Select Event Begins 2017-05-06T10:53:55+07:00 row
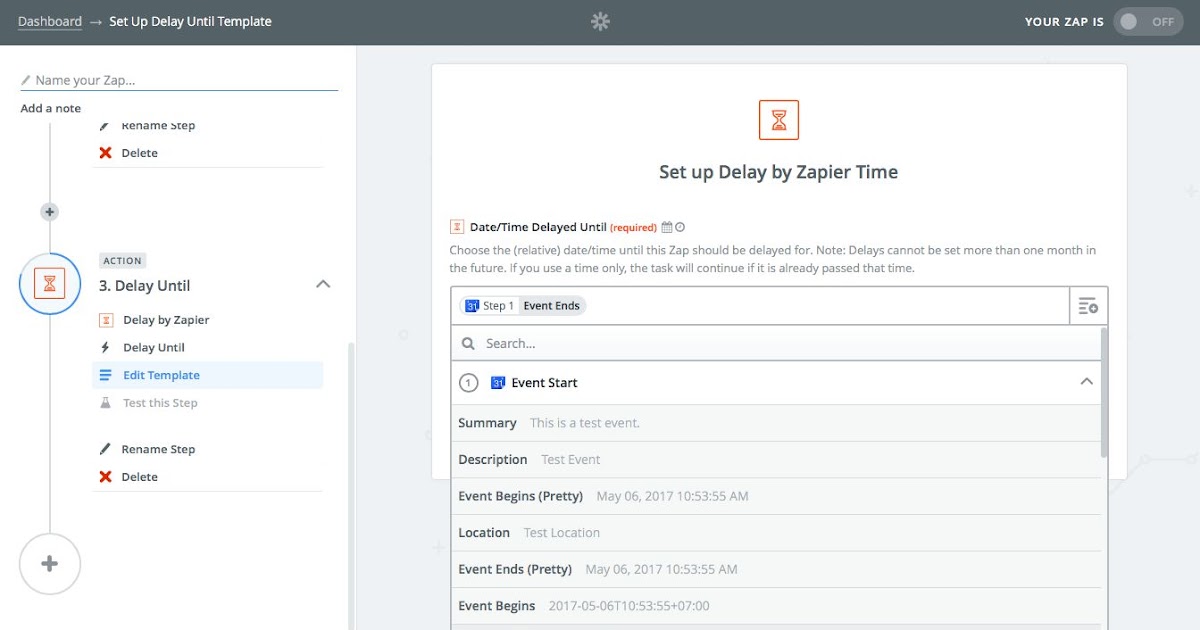1200x630 pixels. point(776,606)
